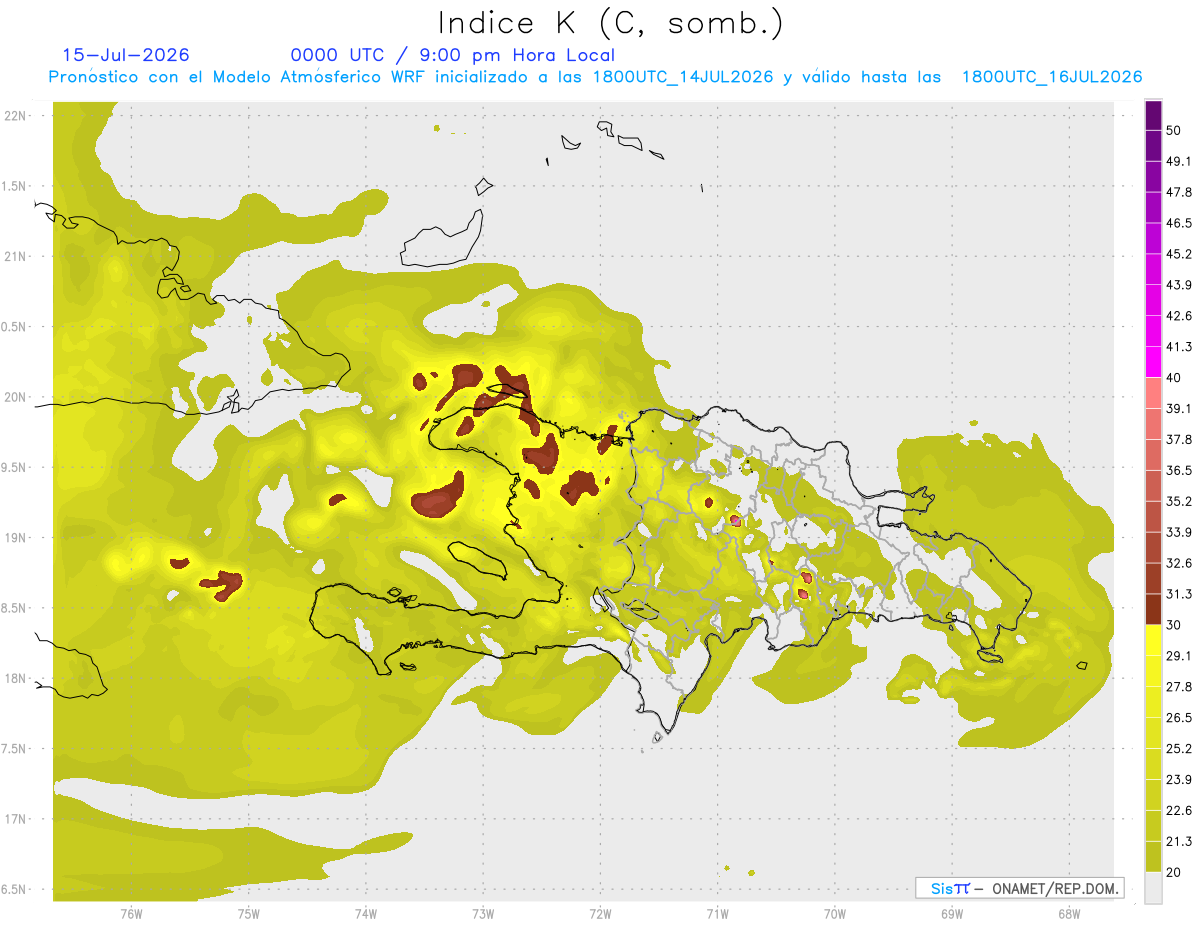1200x927 pixels.
Task: Click the 15-Jul-2026 date label
Action: (126, 55)
